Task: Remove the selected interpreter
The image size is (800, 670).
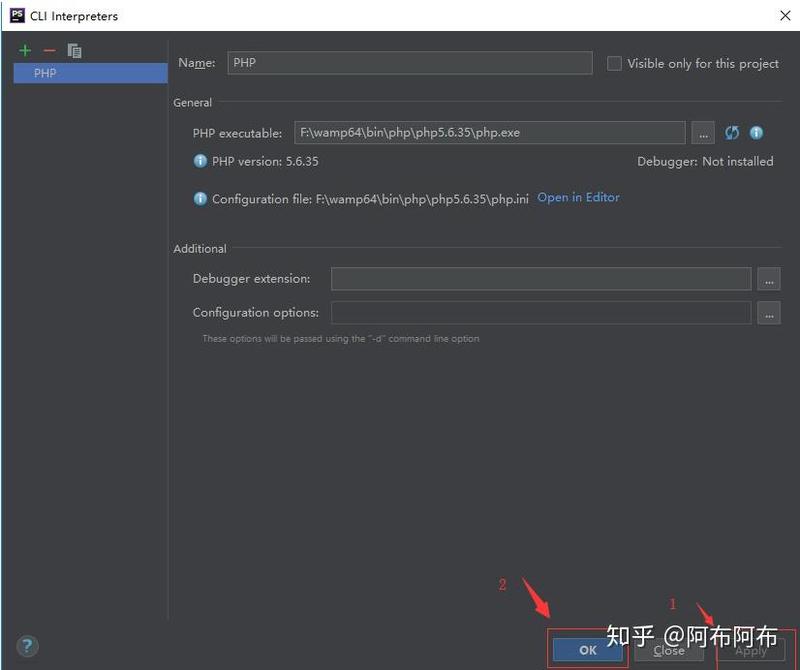Action: (x=49, y=51)
